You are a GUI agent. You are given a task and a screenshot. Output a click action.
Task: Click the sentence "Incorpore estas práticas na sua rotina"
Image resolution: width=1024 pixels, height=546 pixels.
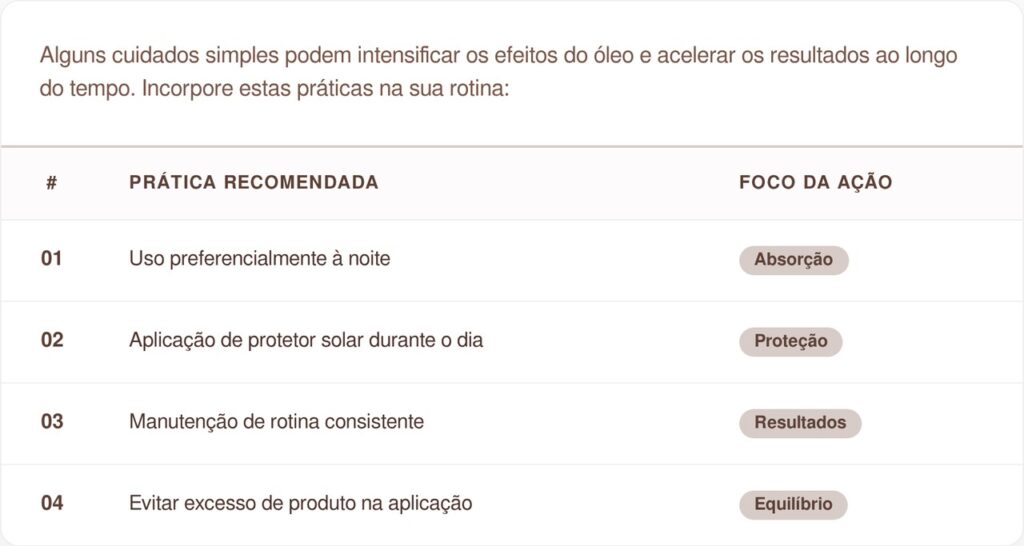326,88
